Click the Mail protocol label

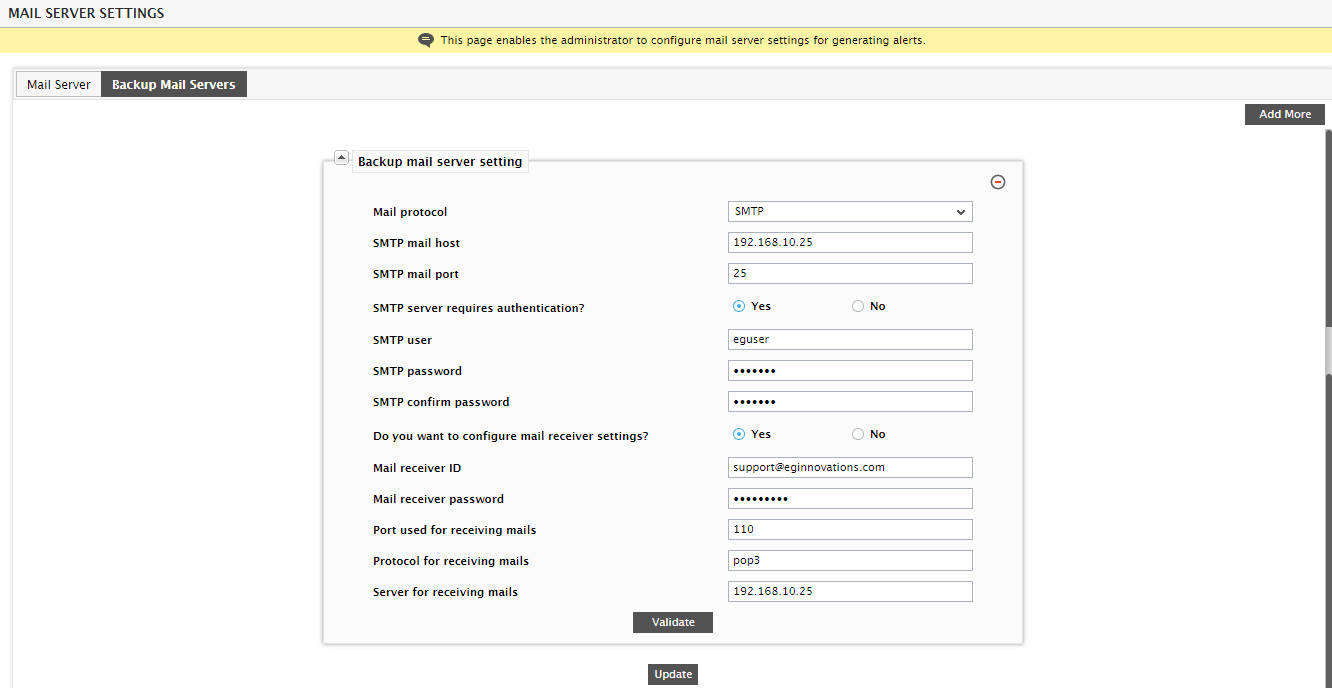(x=410, y=212)
